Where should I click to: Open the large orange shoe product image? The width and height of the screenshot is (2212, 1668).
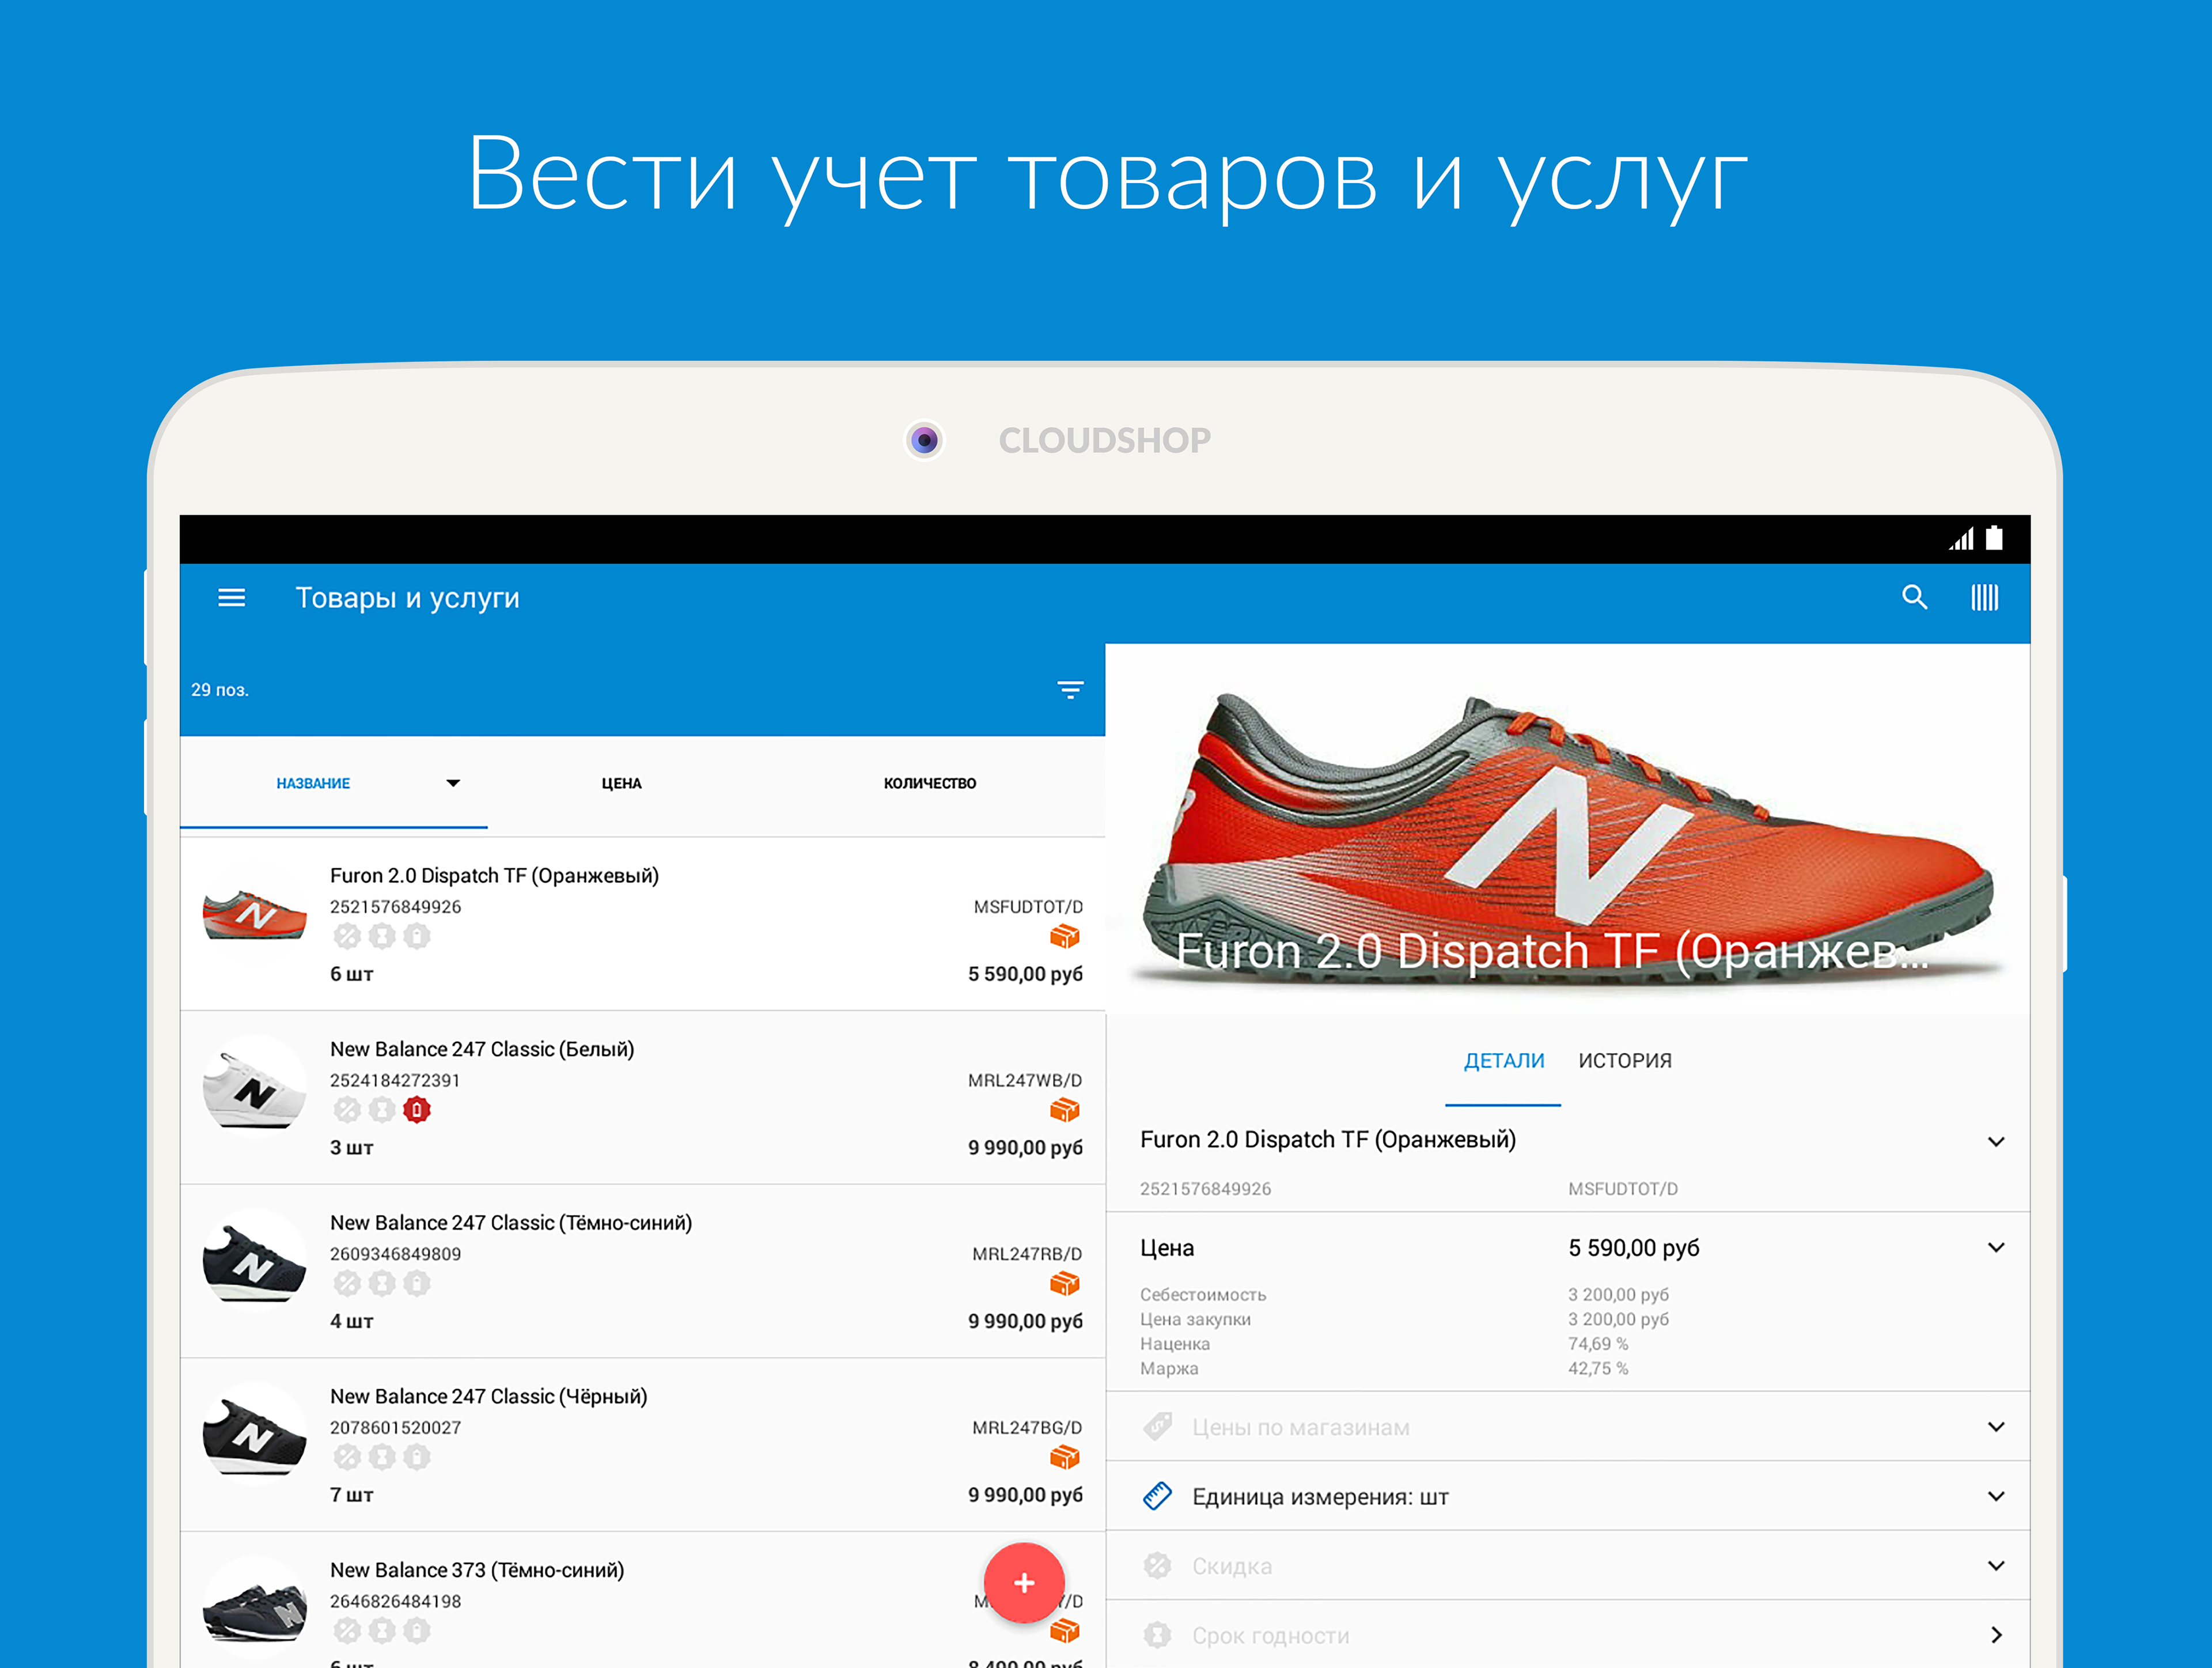coord(1567,830)
